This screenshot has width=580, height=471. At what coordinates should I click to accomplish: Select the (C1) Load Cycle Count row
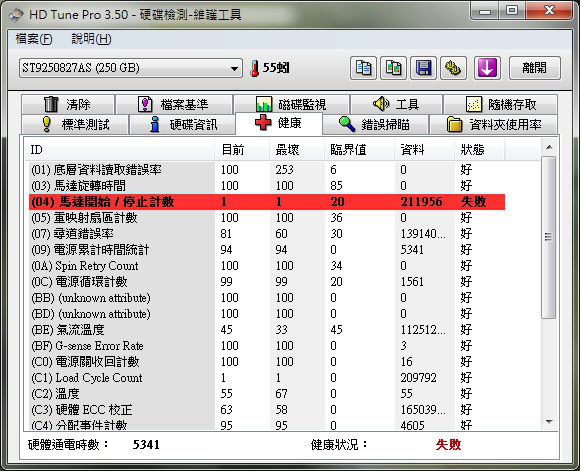click(x=267, y=378)
